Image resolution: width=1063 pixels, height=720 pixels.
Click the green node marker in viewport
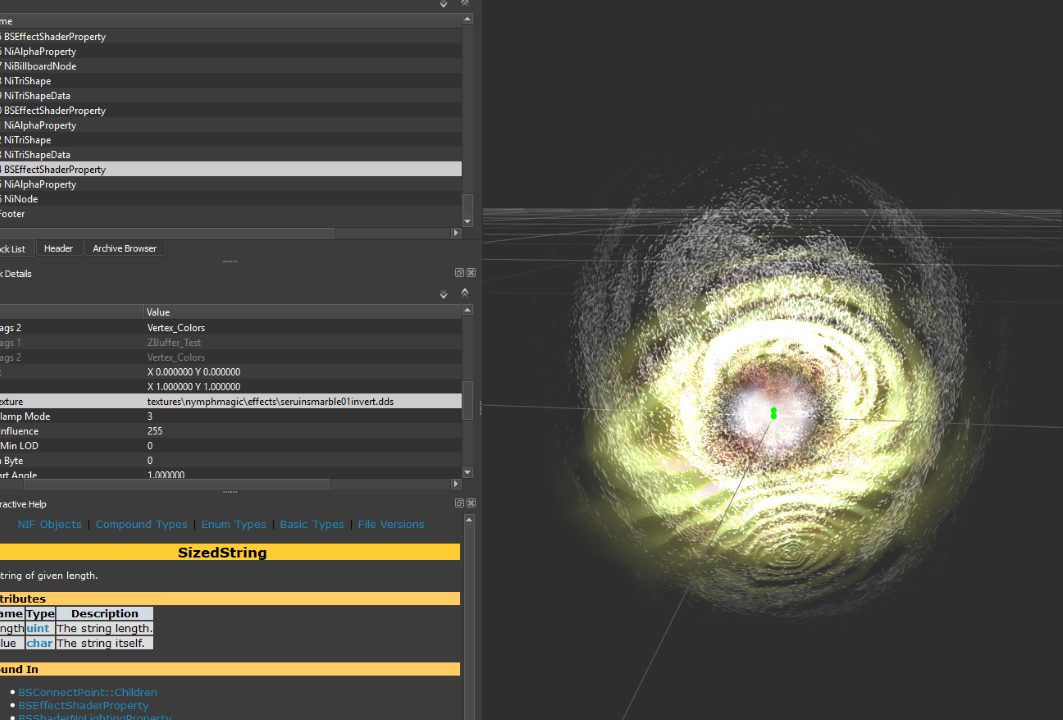point(774,413)
